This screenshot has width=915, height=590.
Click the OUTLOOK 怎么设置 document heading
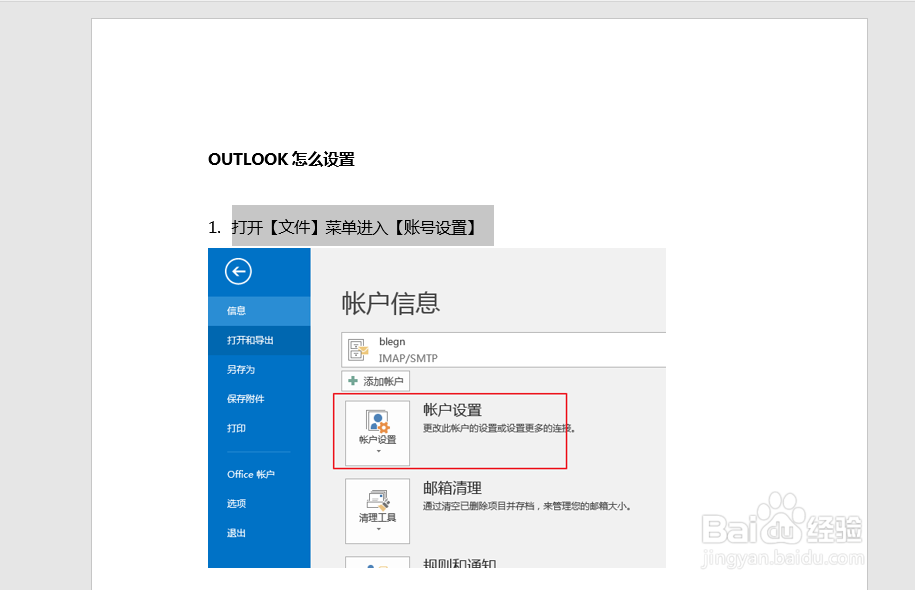point(281,159)
